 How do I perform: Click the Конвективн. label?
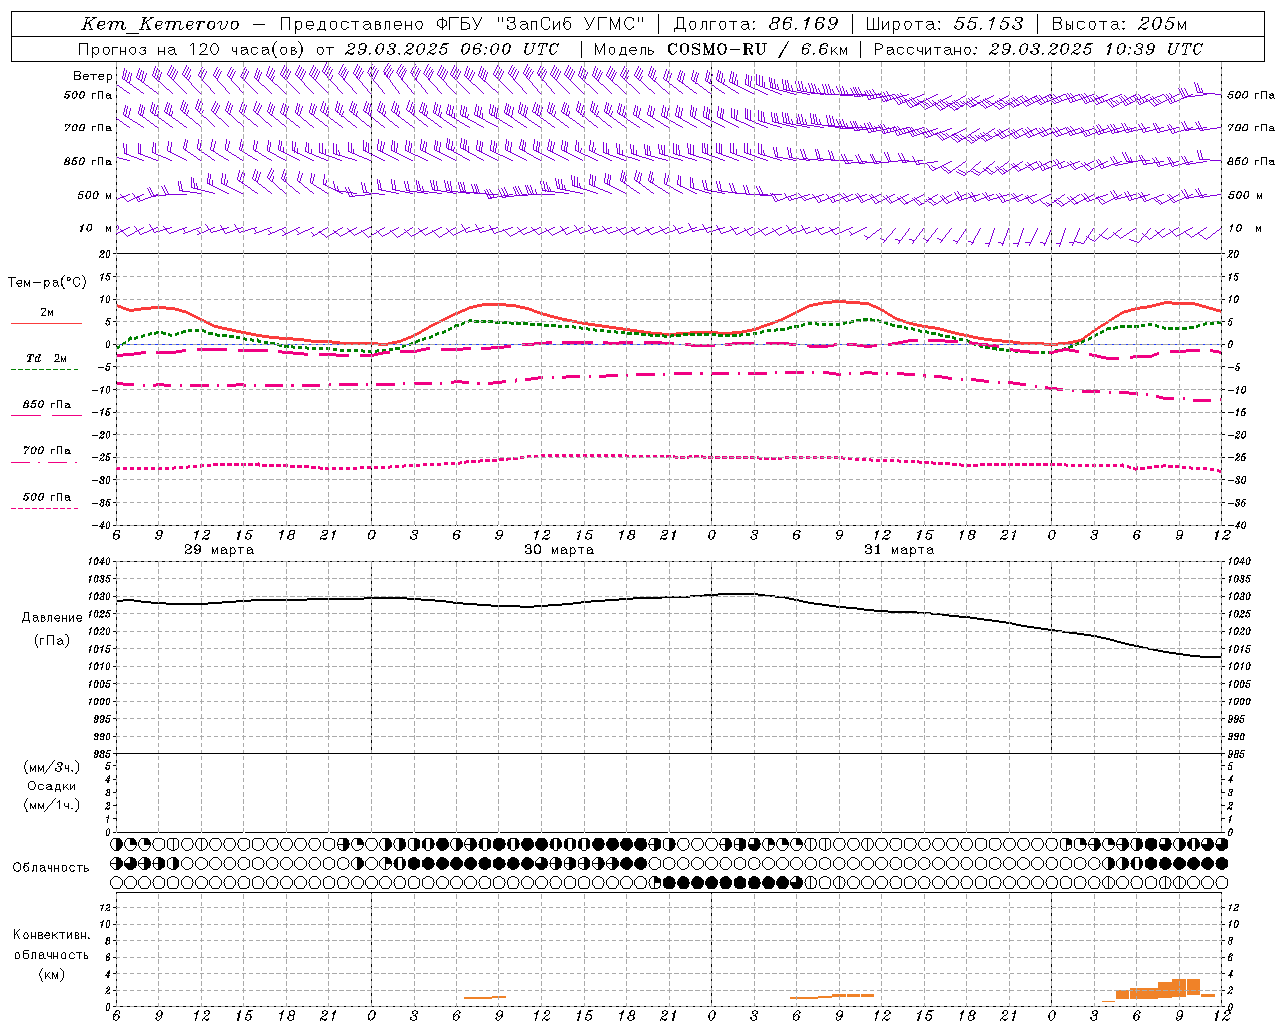pyautogui.click(x=52, y=935)
